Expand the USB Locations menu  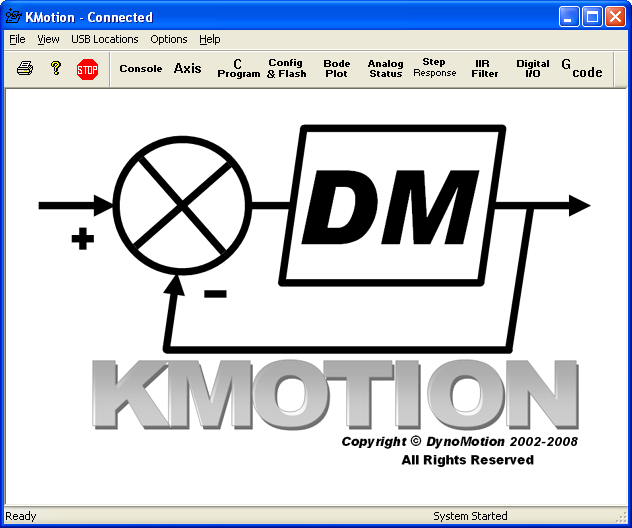click(x=104, y=39)
